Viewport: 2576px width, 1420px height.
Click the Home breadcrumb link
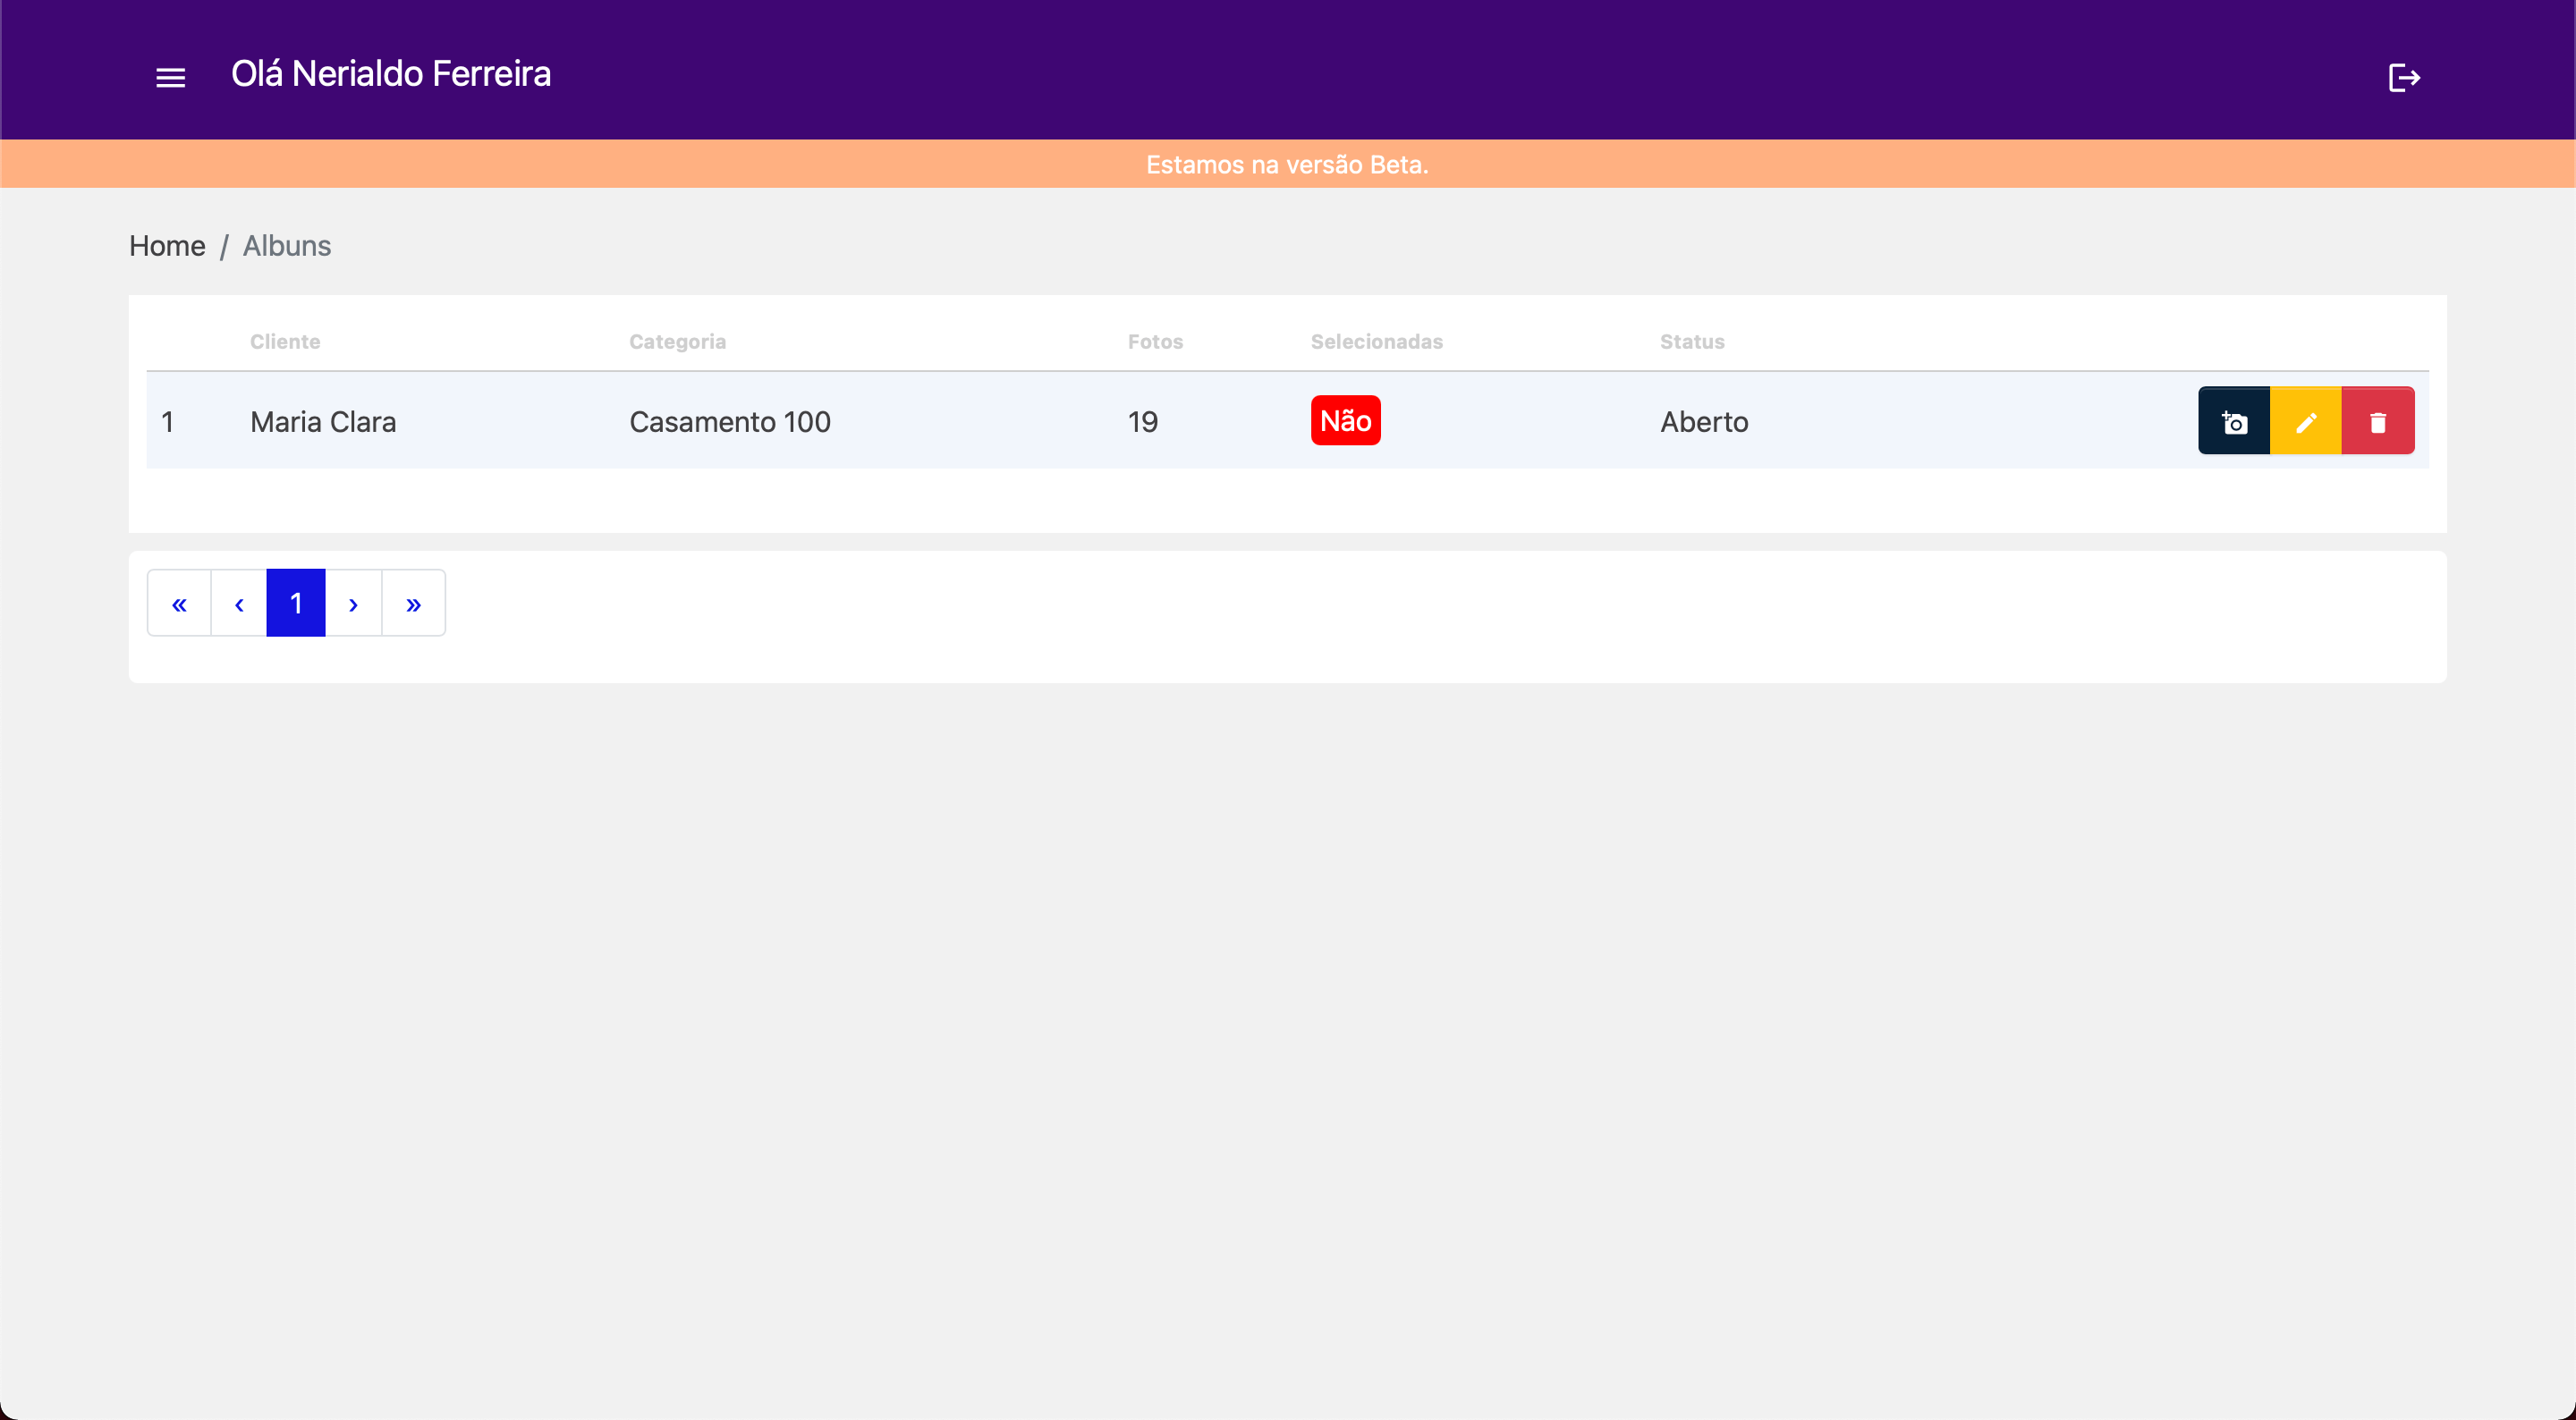click(167, 246)
